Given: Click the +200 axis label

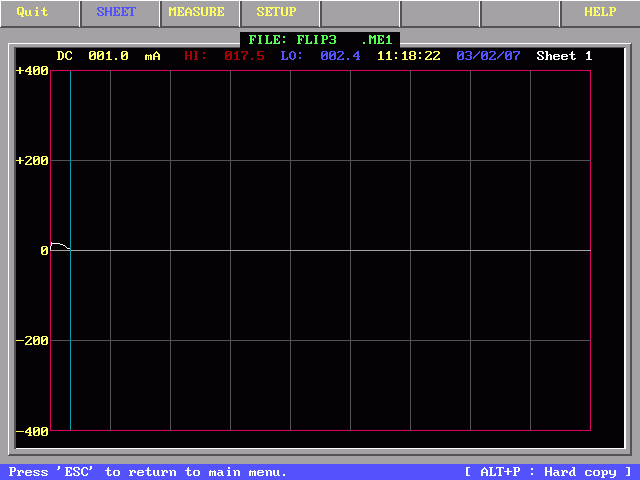Looking at the screenshot, I should tap(32, 161).
